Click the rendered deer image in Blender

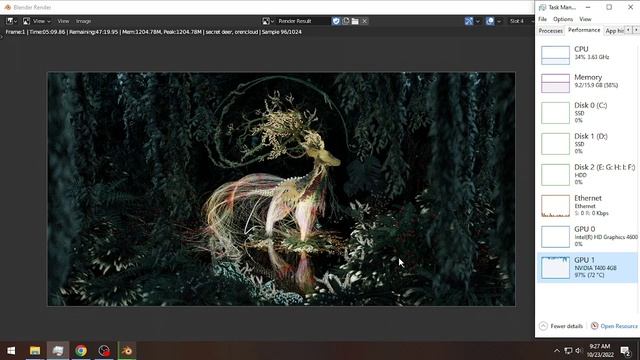(x=281, y=189)
